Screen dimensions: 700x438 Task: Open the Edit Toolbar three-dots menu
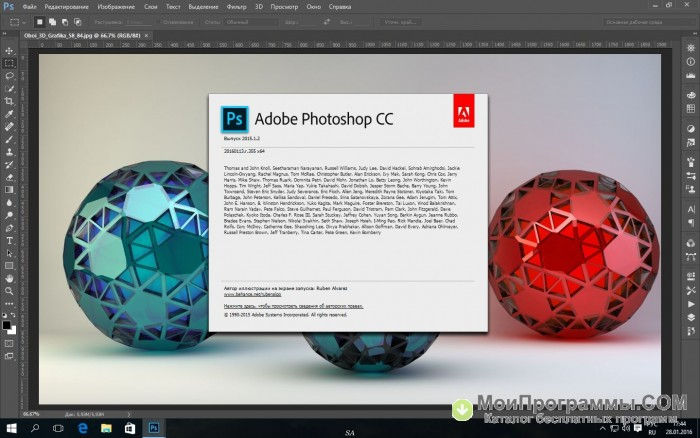[9, 304]
